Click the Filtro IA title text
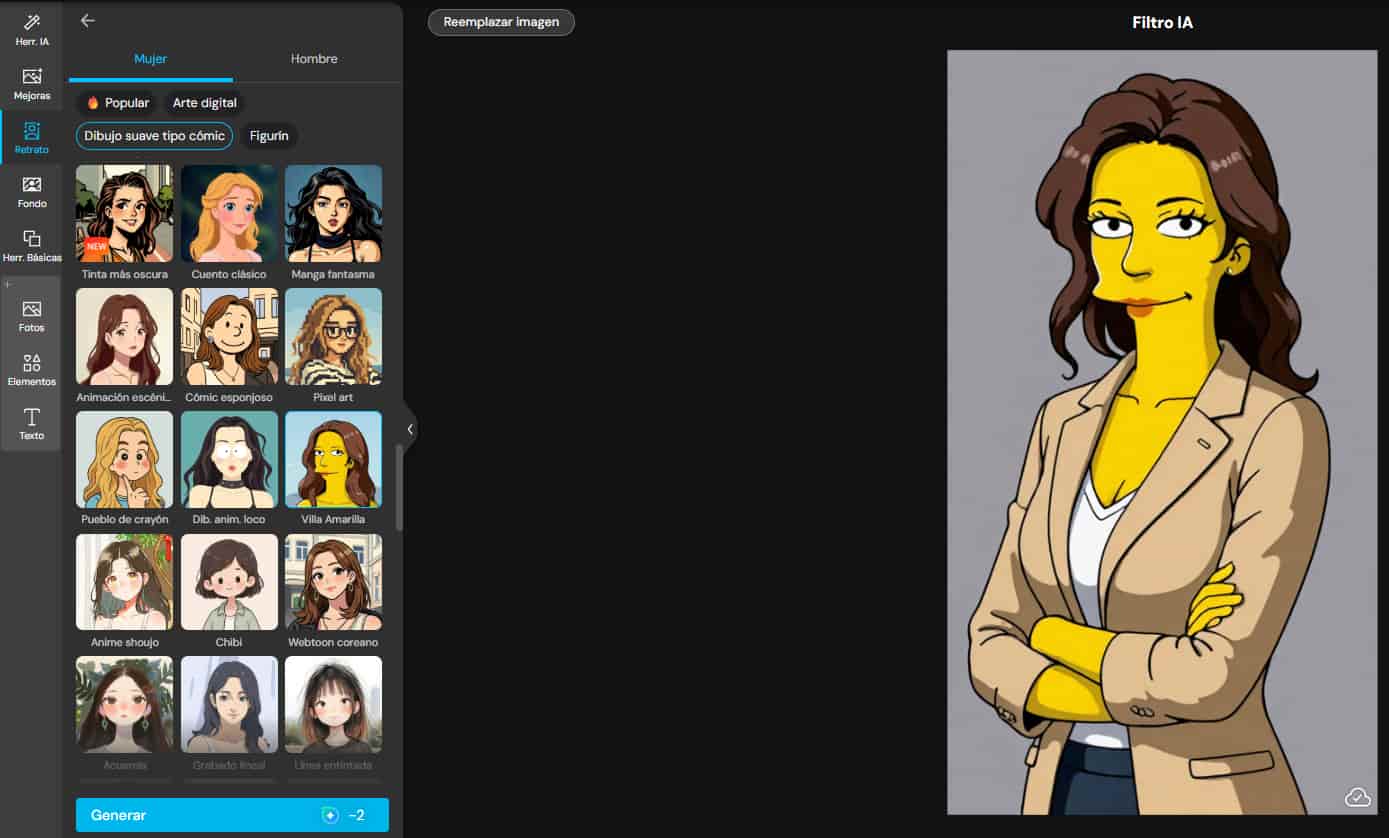The height and width of the screenshot is (838, 1389). (x=1162, y=22)
